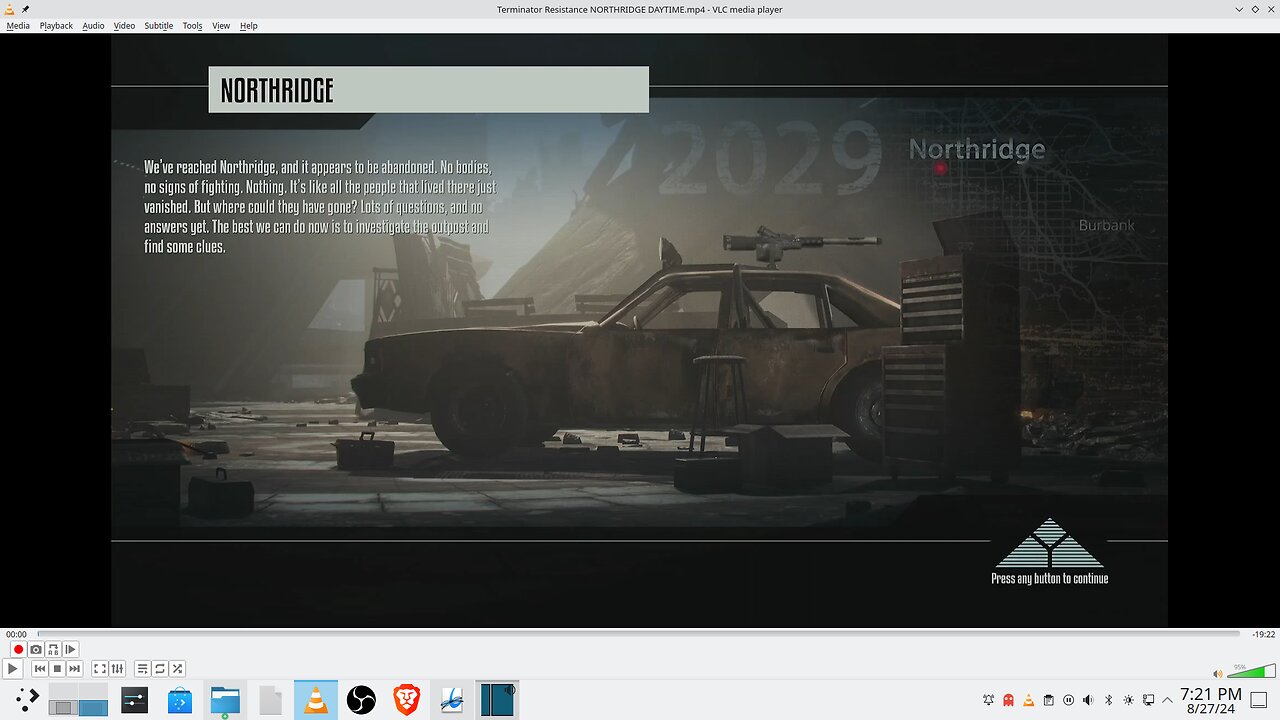1280x720 pixels.
Task: Open the clock calendar showing 7:21 PM
Action: pyautogui.click(x=1211, y=700)
